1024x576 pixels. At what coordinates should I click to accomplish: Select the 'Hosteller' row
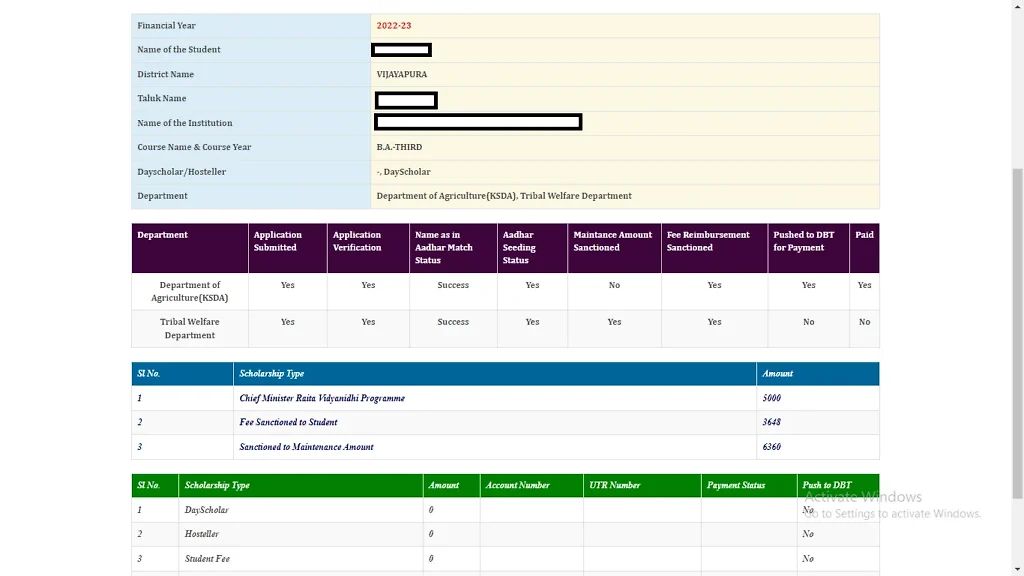tap(505, 534)
